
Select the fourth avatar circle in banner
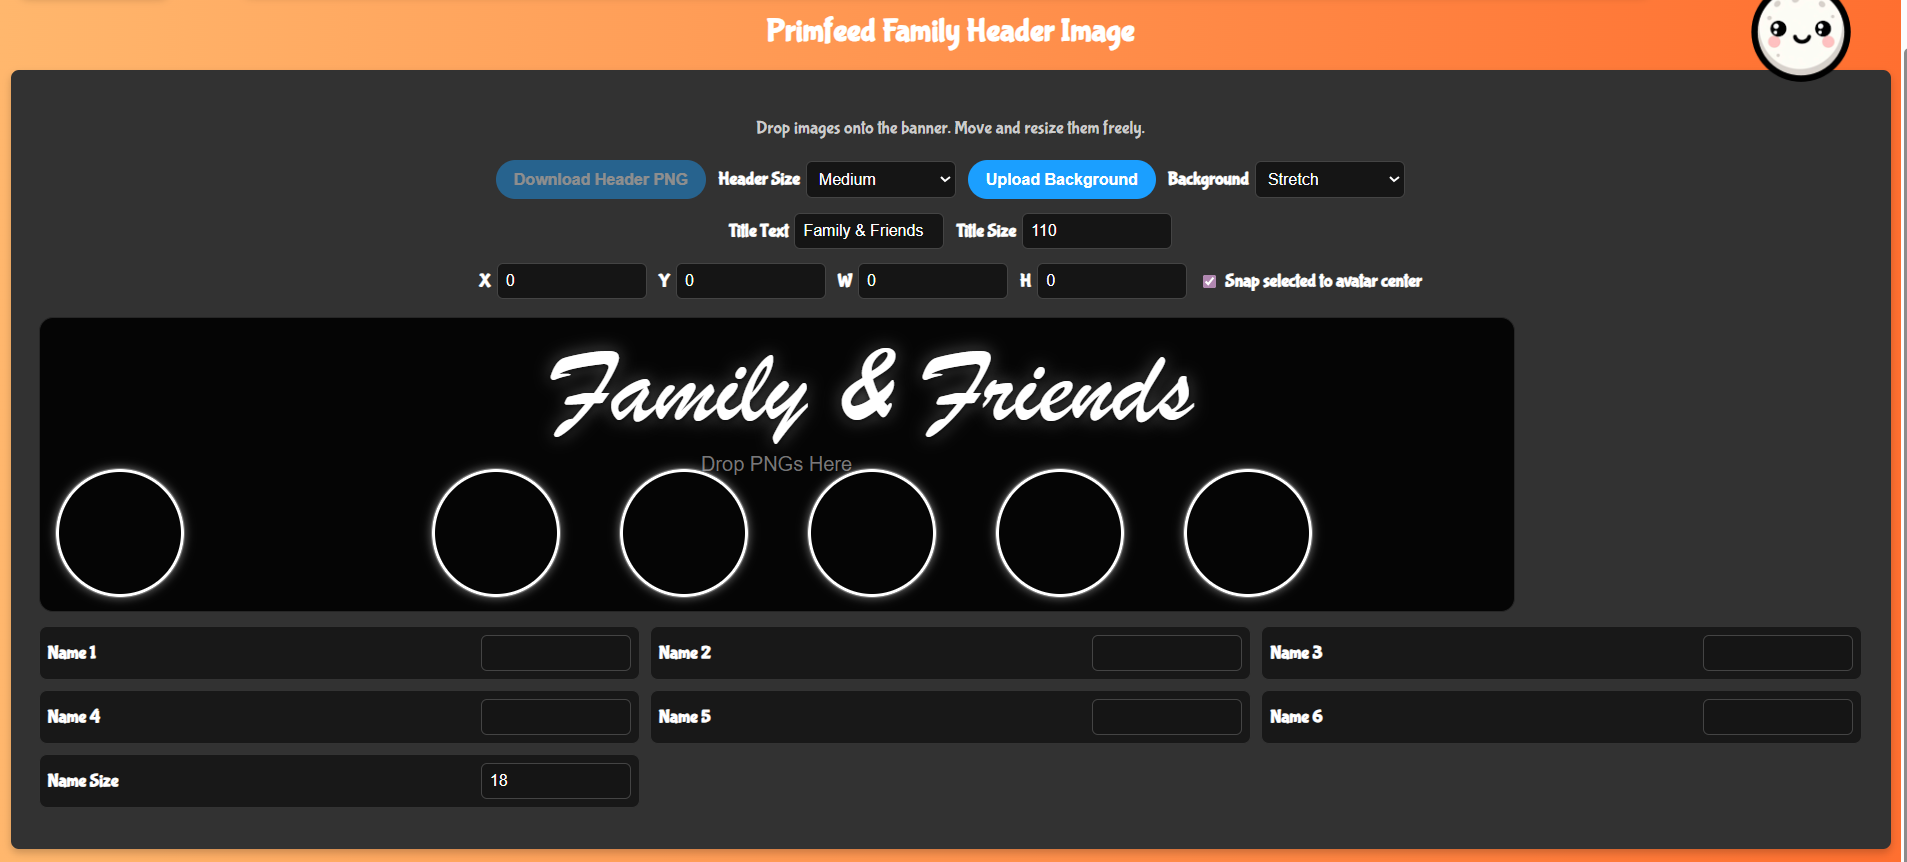click(x=872, y=533)
